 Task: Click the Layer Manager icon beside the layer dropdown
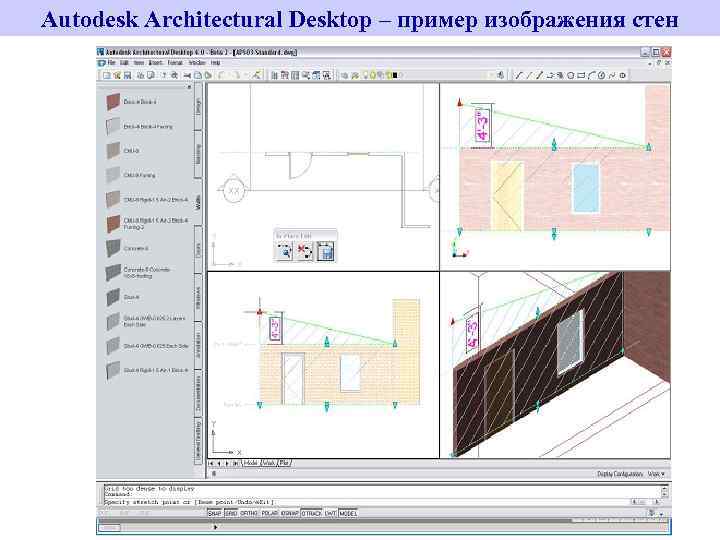(x=344, y=75)
